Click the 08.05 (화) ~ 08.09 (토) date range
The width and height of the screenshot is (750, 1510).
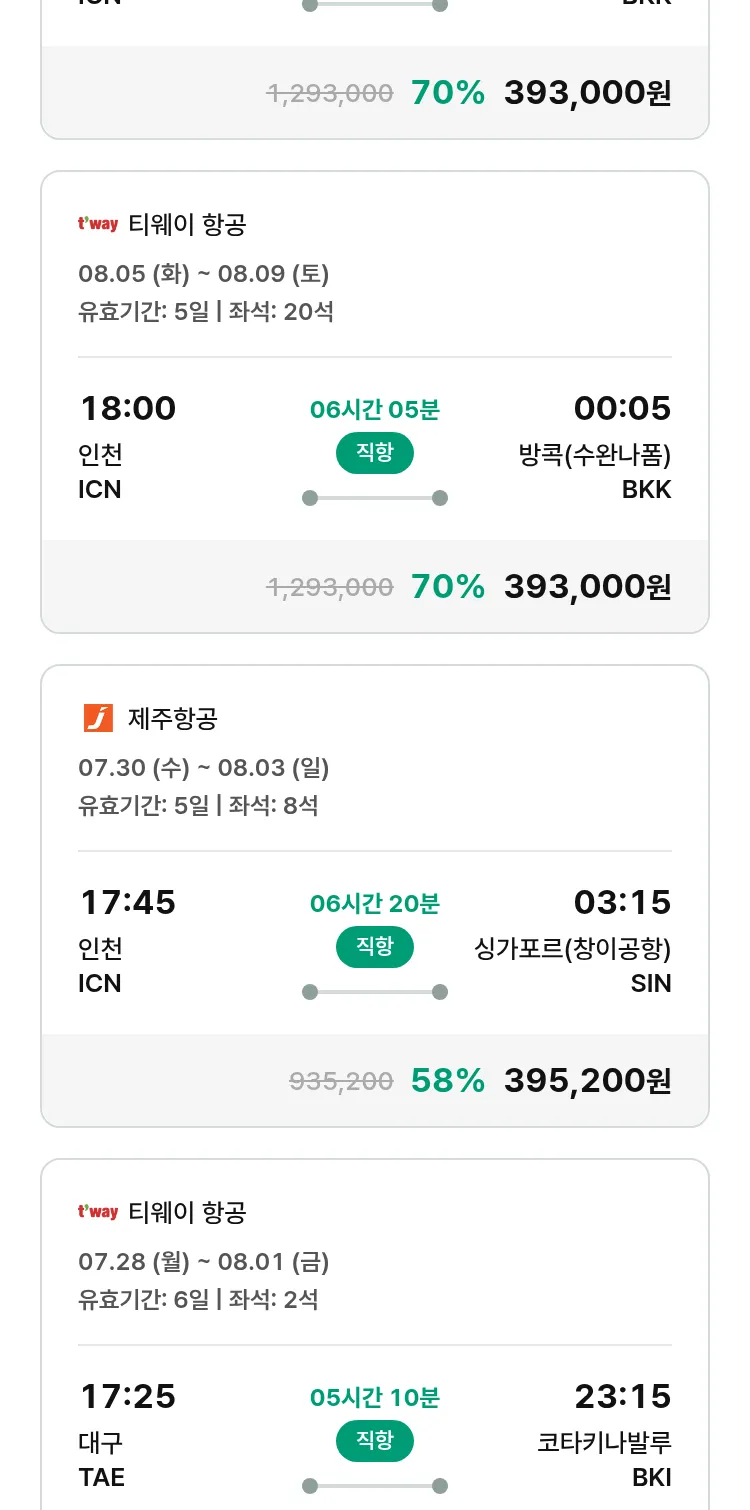(203, 274)
